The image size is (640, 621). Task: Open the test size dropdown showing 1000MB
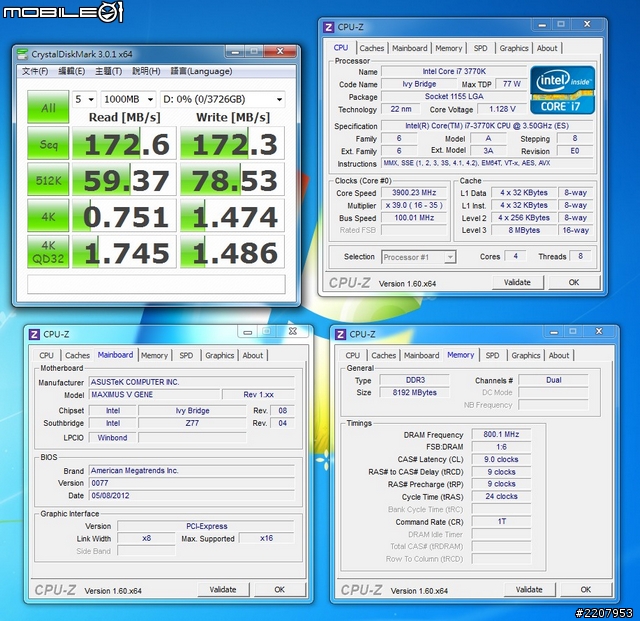[x=129, y=99]
